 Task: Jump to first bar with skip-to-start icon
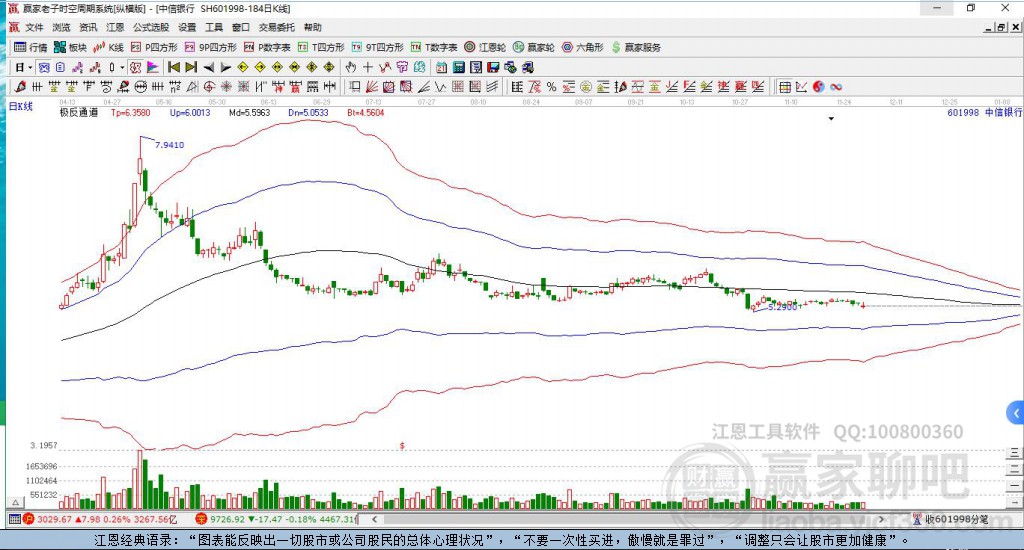click(174, 67)
